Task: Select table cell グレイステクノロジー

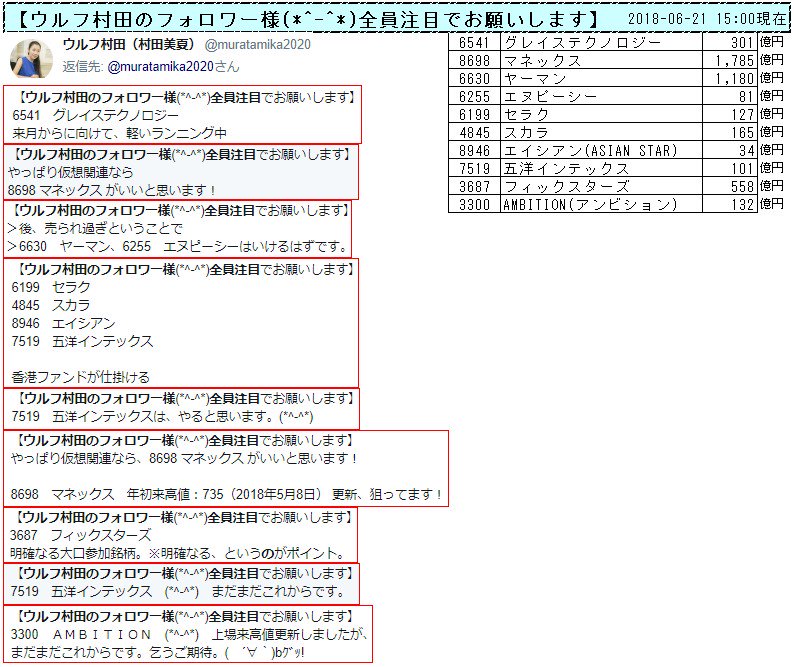Action: (x=601, y=43)
